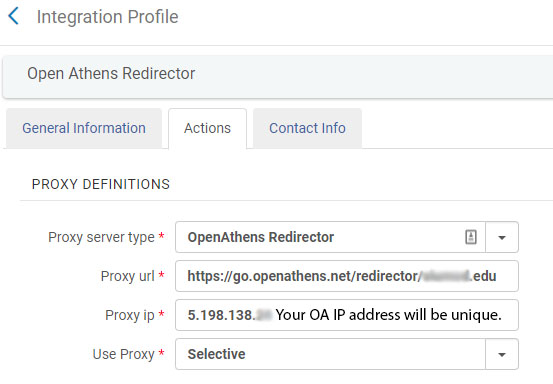Image resolution: width=553 pixels, height=384 pixels.
Task: Click the Use Proxy label
Action: (x=123, y=354)
